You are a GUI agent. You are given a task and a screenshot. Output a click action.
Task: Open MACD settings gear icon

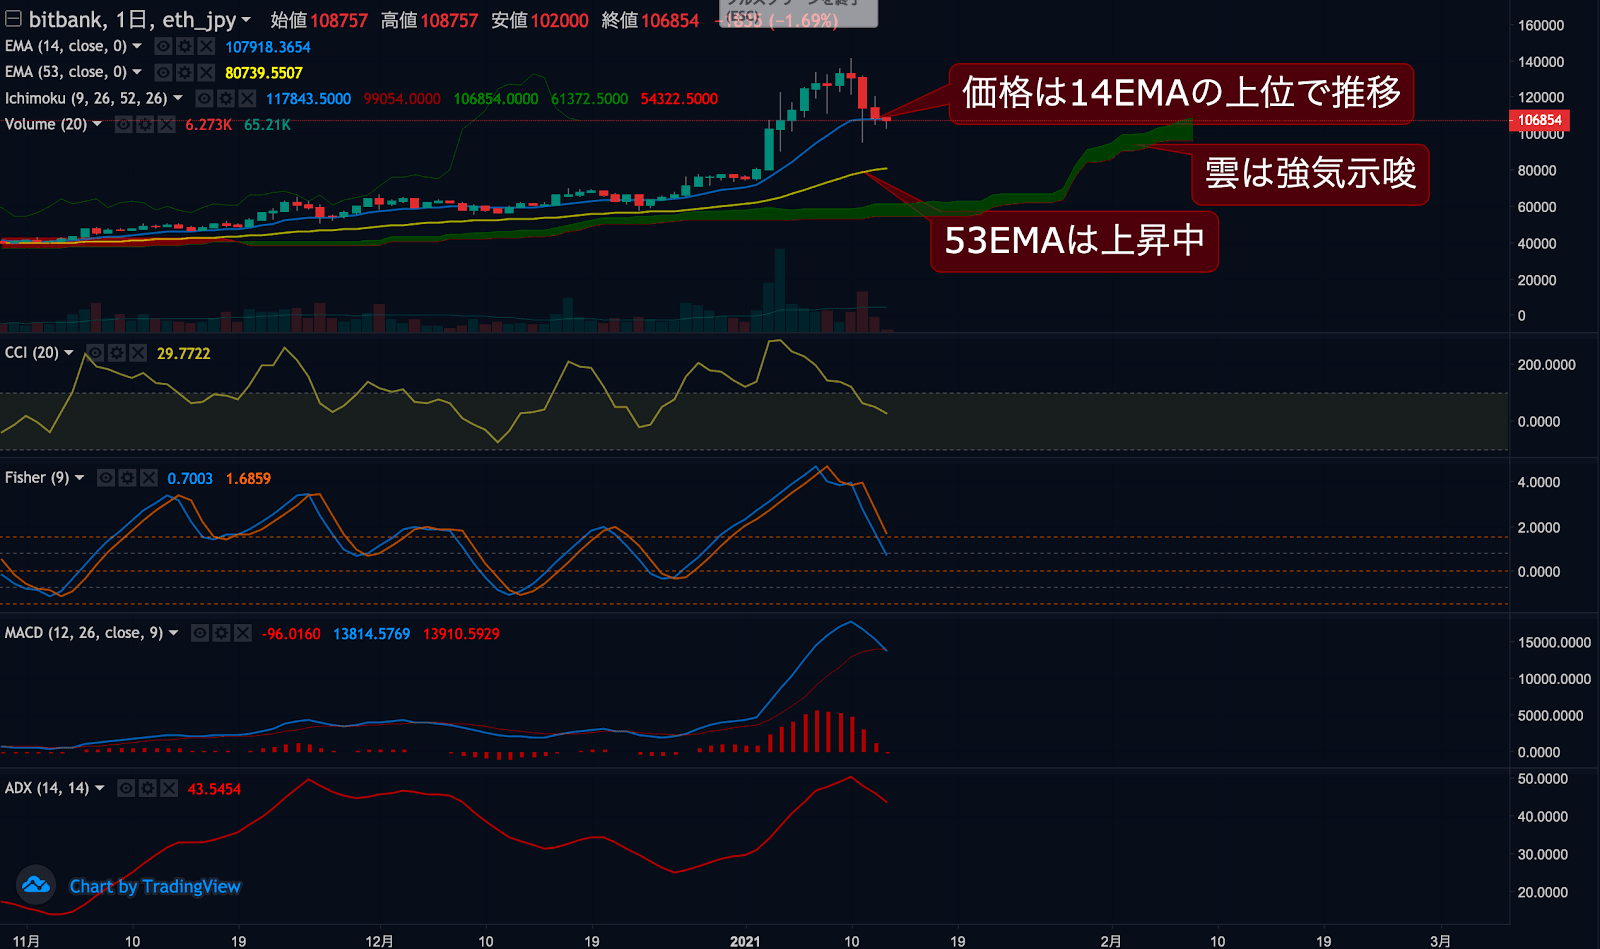coord(221,633)
